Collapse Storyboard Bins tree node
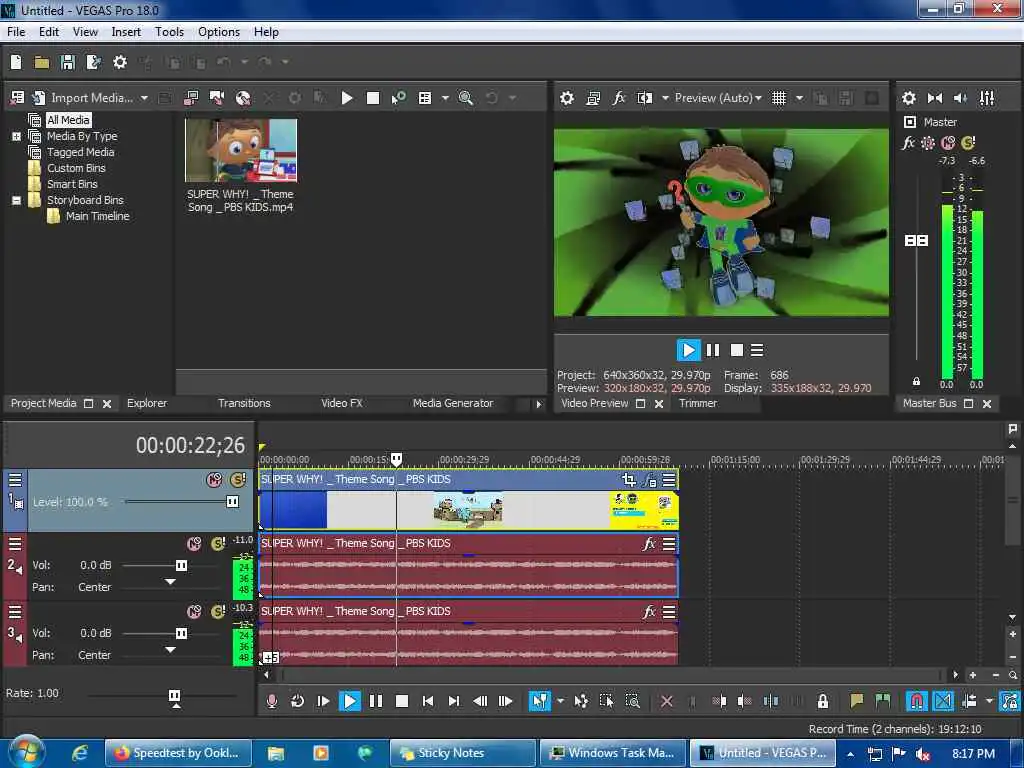This screenshot has width=1024, height=768. pos(16,200)
